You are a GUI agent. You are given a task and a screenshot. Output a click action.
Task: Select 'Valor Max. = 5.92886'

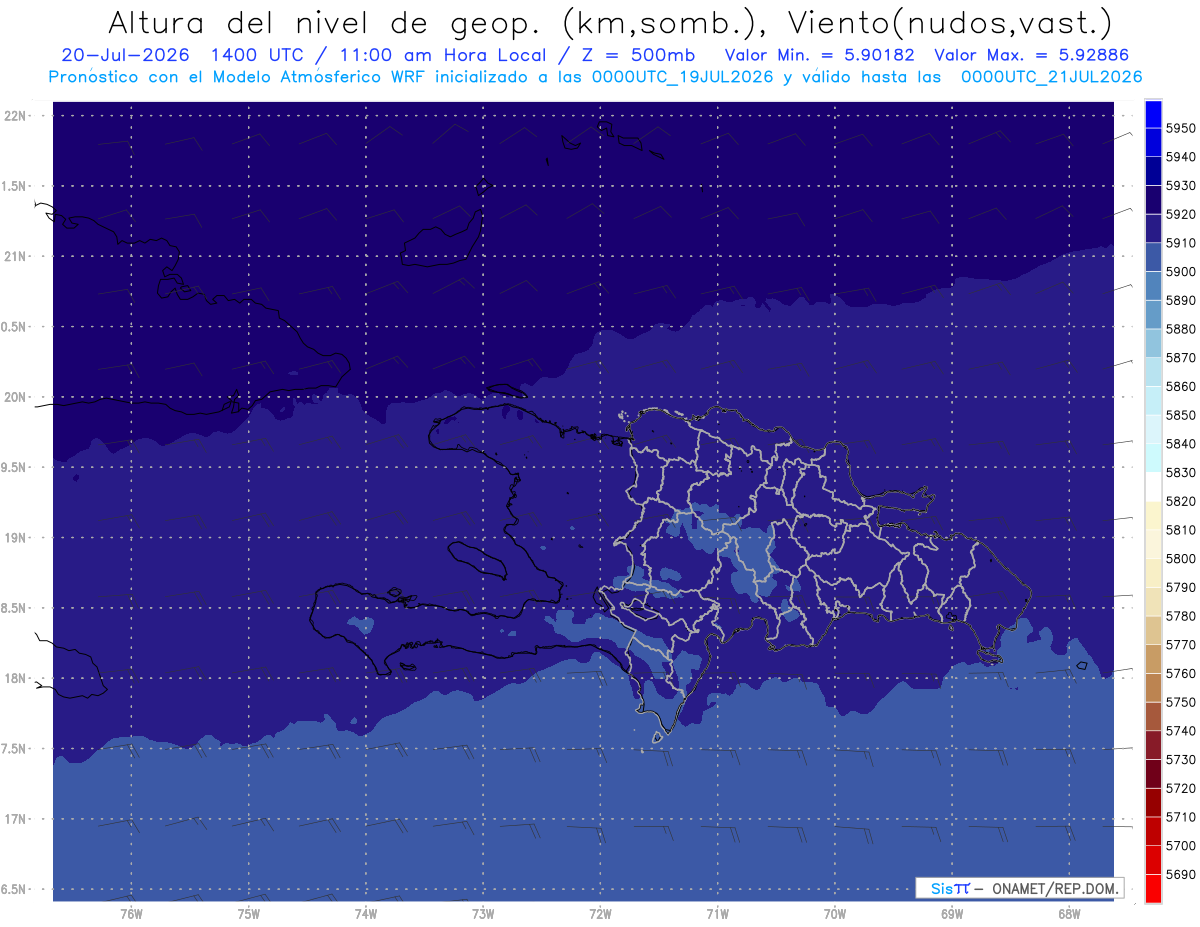point(1030,55)
